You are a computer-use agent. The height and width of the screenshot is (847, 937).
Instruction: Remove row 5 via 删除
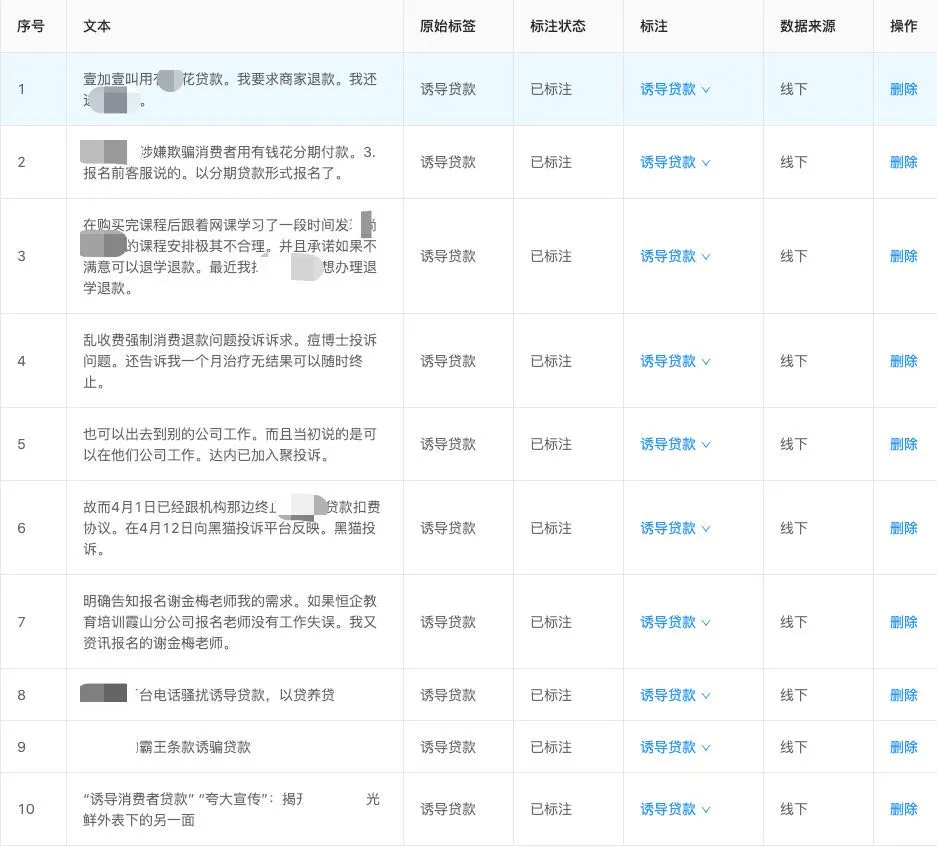904,444
